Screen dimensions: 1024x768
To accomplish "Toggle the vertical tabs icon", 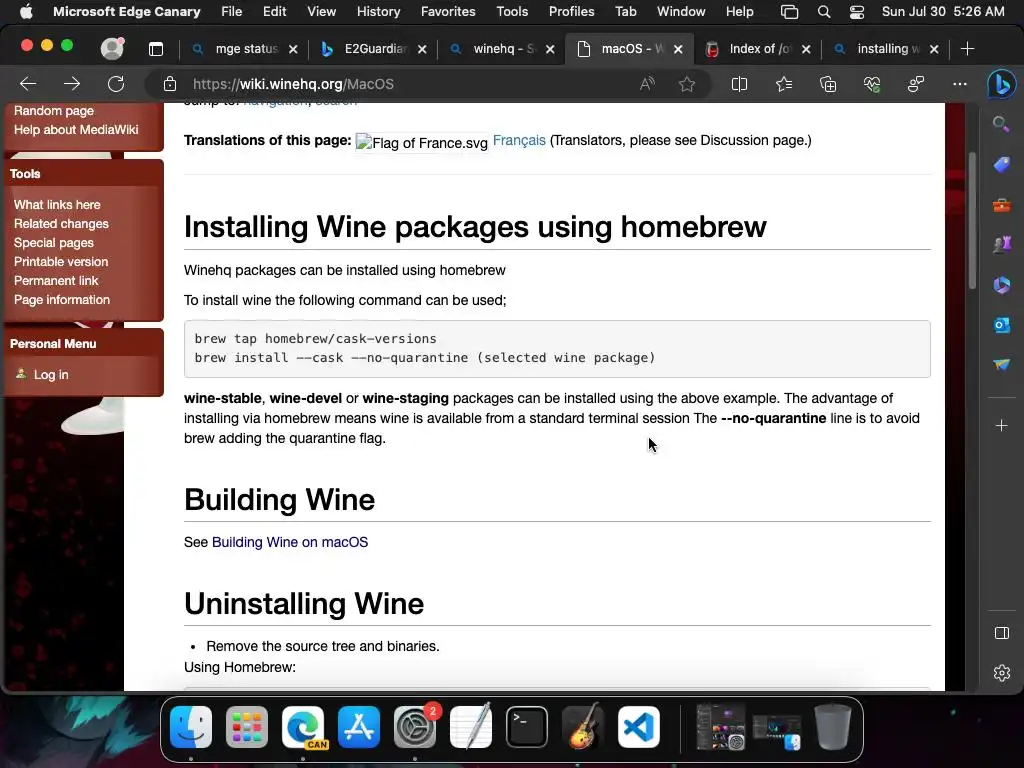I will tap(155, 49).
